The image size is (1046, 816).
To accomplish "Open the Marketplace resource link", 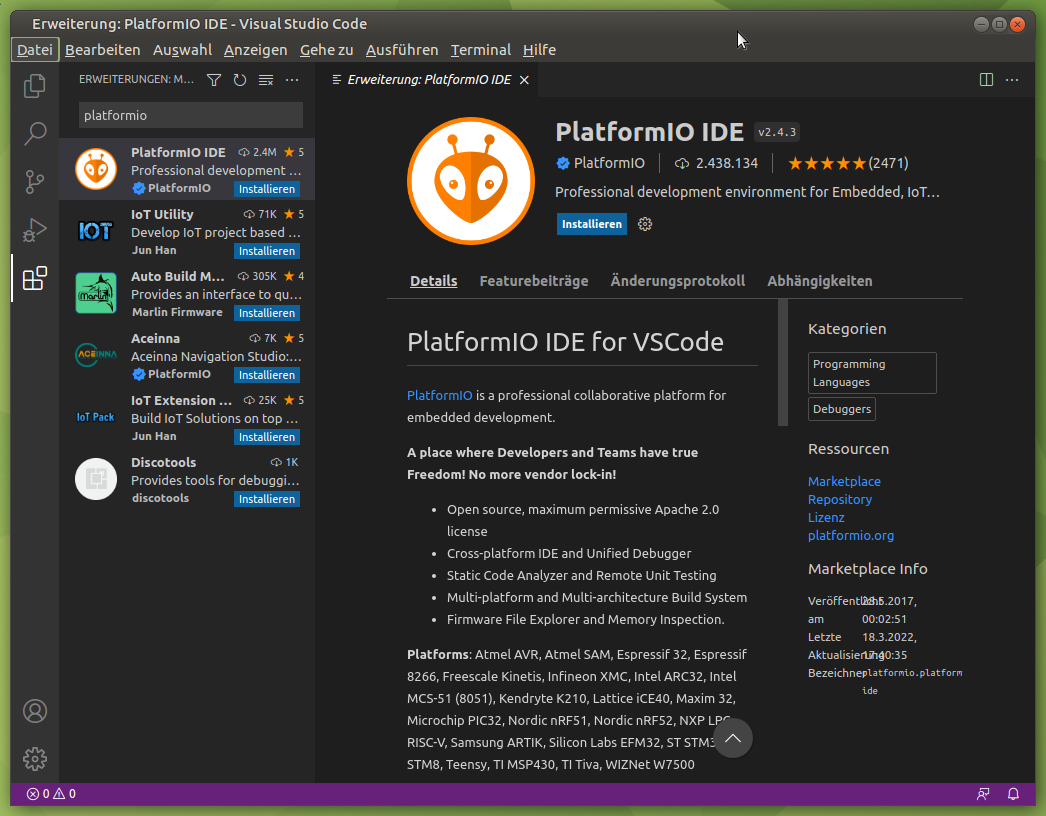I will point(844,481).
